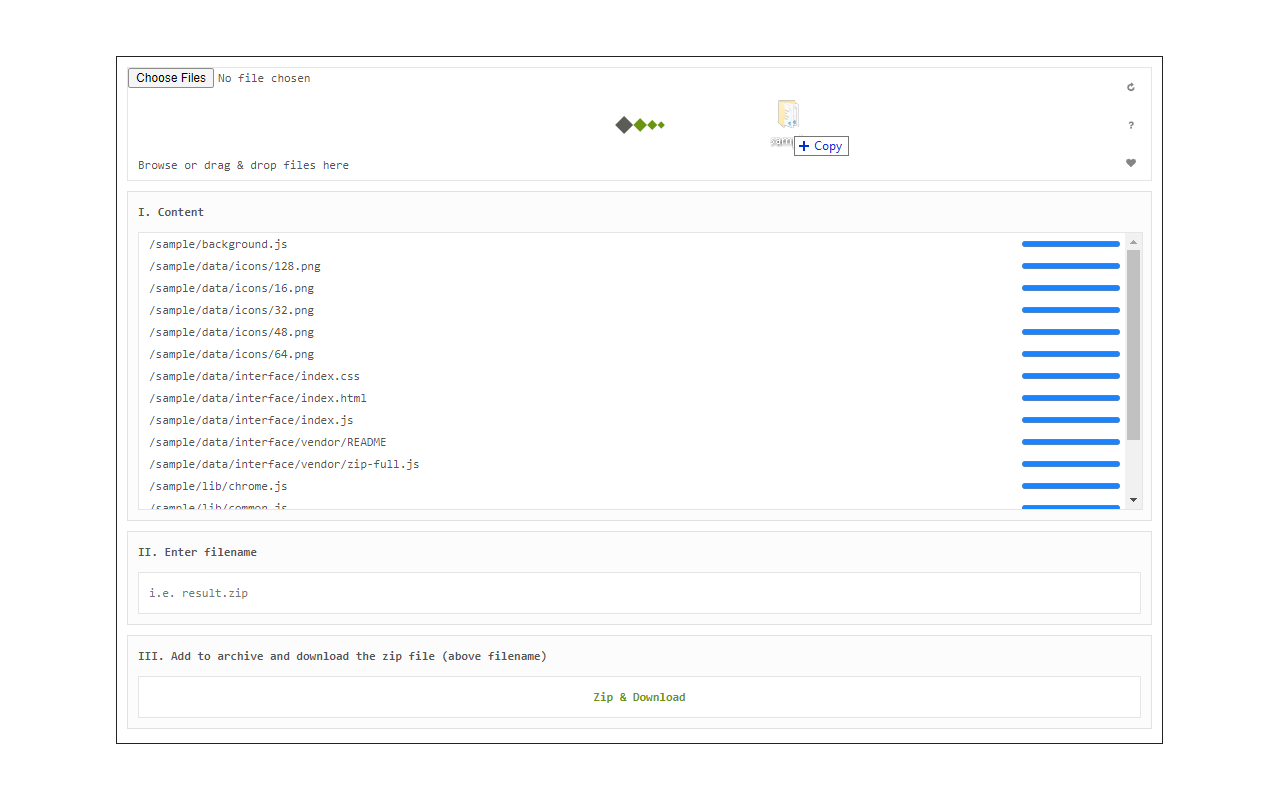Click the reload icon
The width and height of the screenshot is (1280, 800).
pyautogui.click(x=1131, y=87)
